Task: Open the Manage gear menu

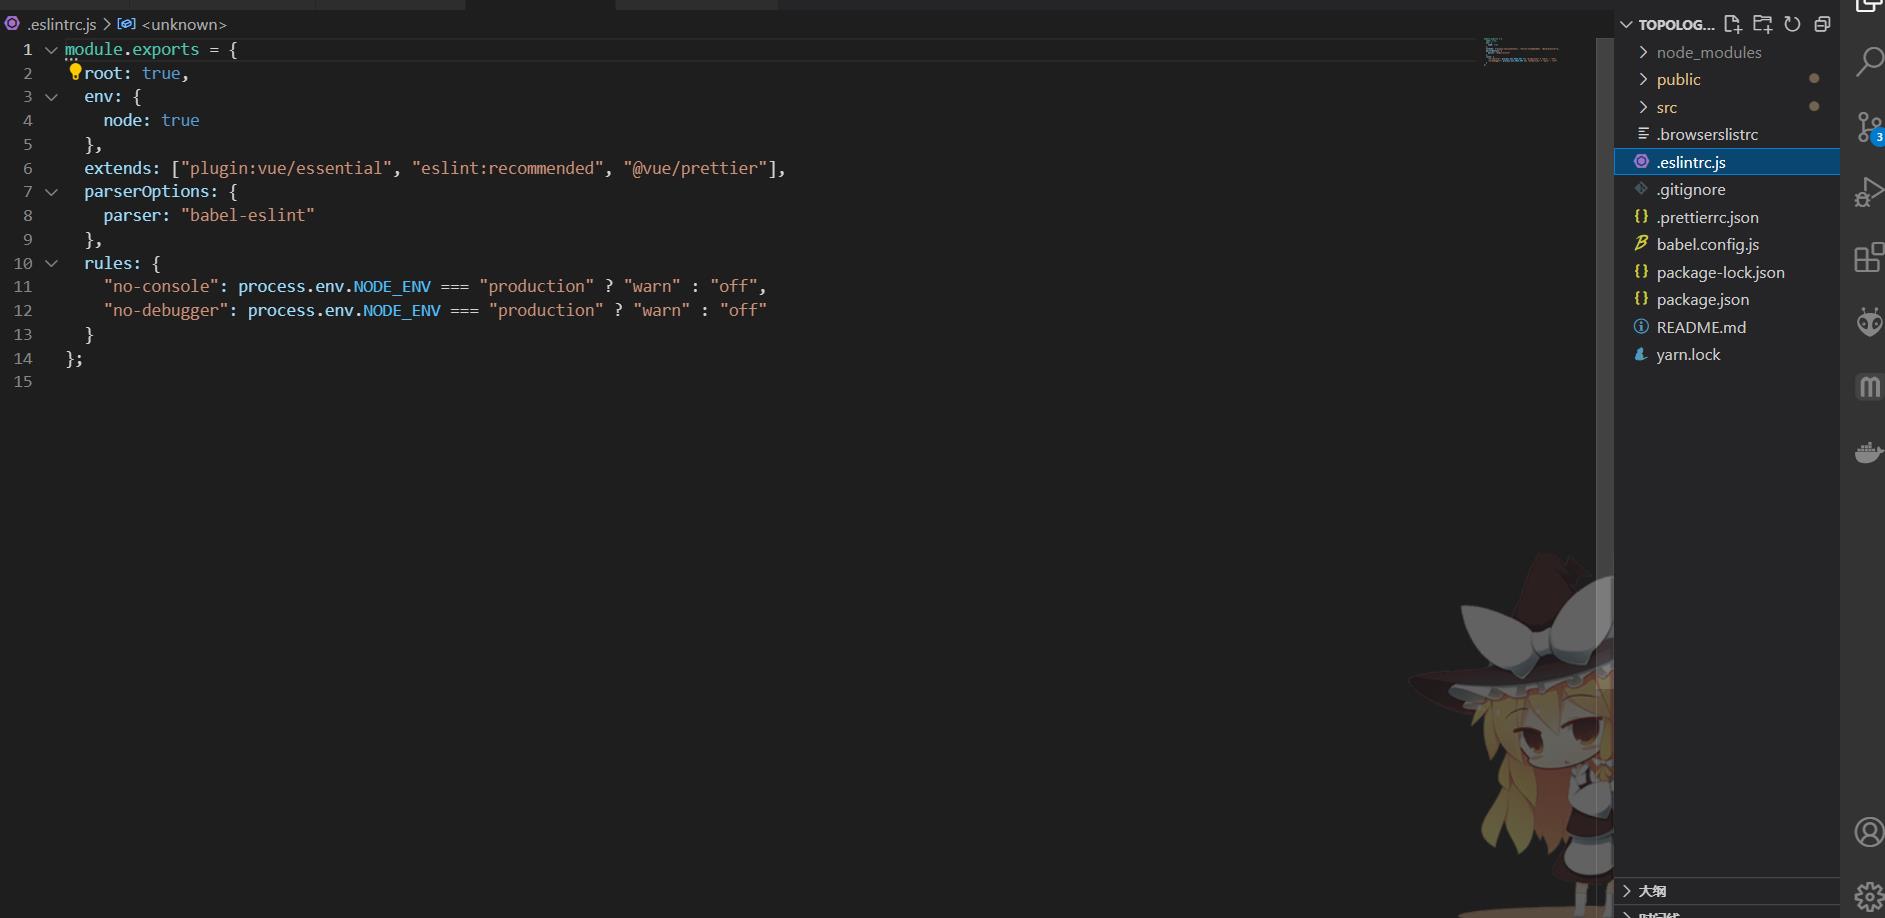Action: [x=1869, y=897]
